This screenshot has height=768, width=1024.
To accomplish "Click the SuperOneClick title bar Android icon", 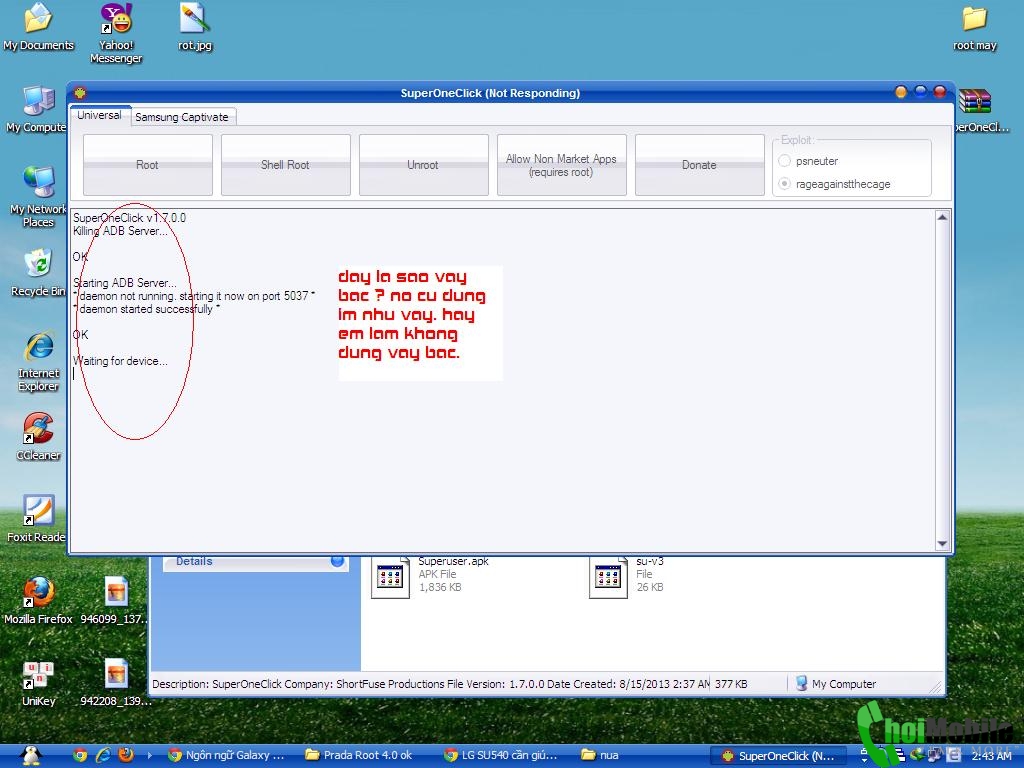I will pyautogui.click(x=80, y=93).
